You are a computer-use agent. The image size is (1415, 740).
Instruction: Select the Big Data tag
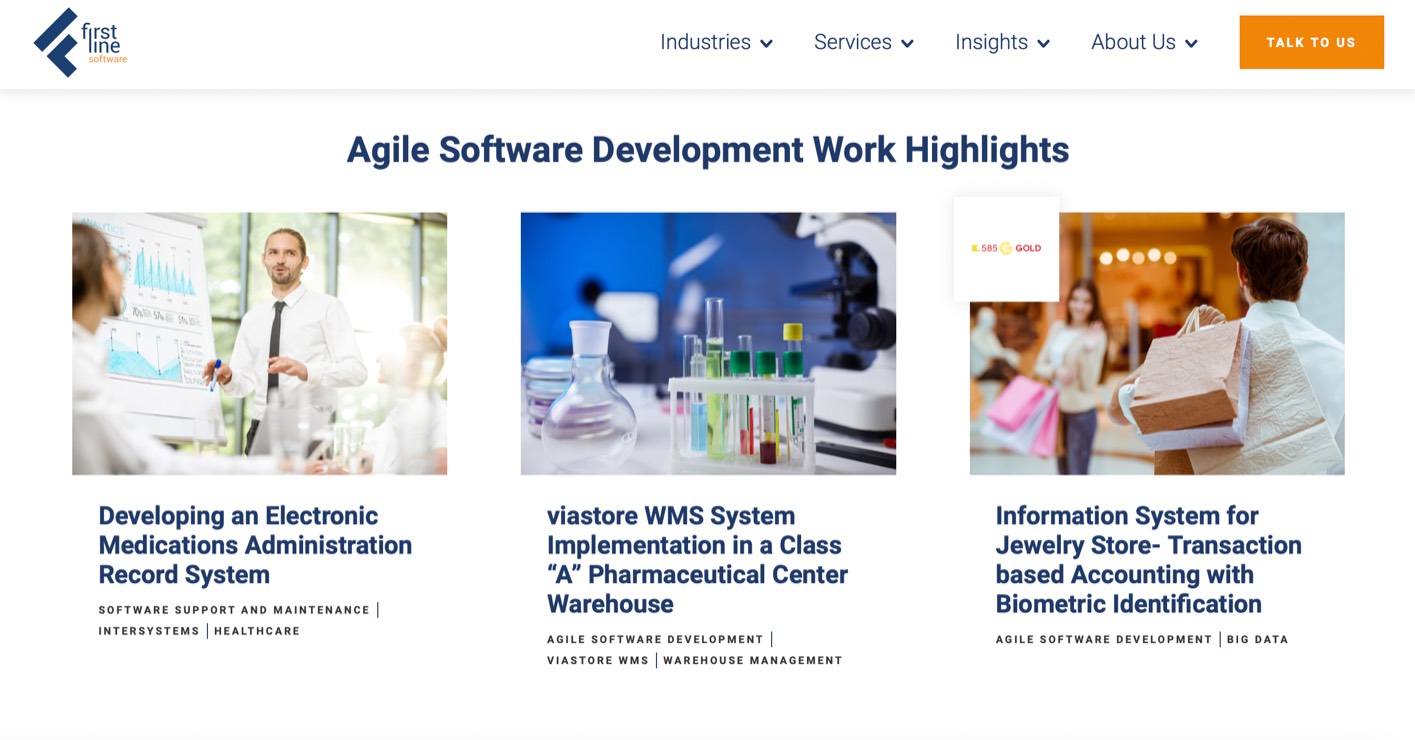pos(1258,639)
